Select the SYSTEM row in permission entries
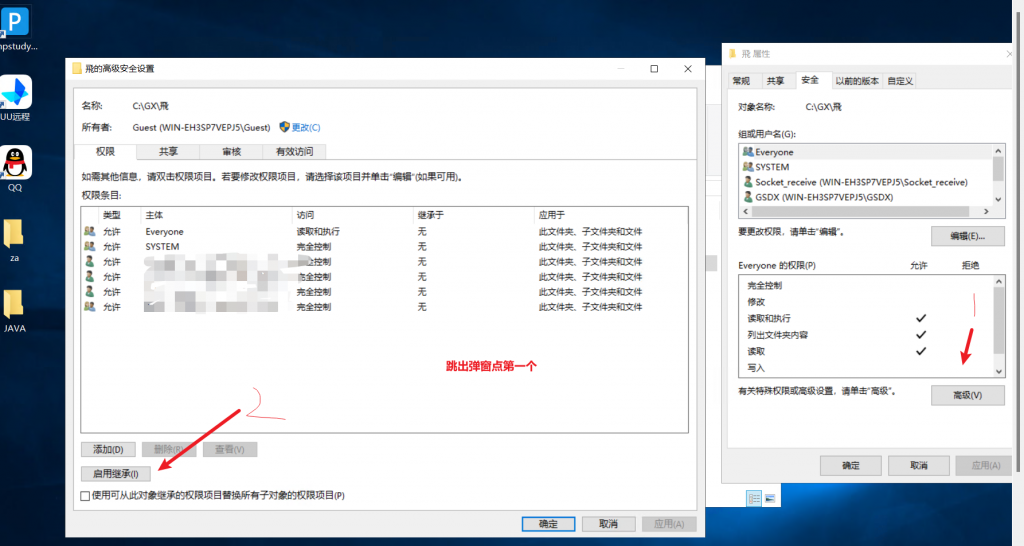Viewport: 1024px width, 546px height. 162,246
